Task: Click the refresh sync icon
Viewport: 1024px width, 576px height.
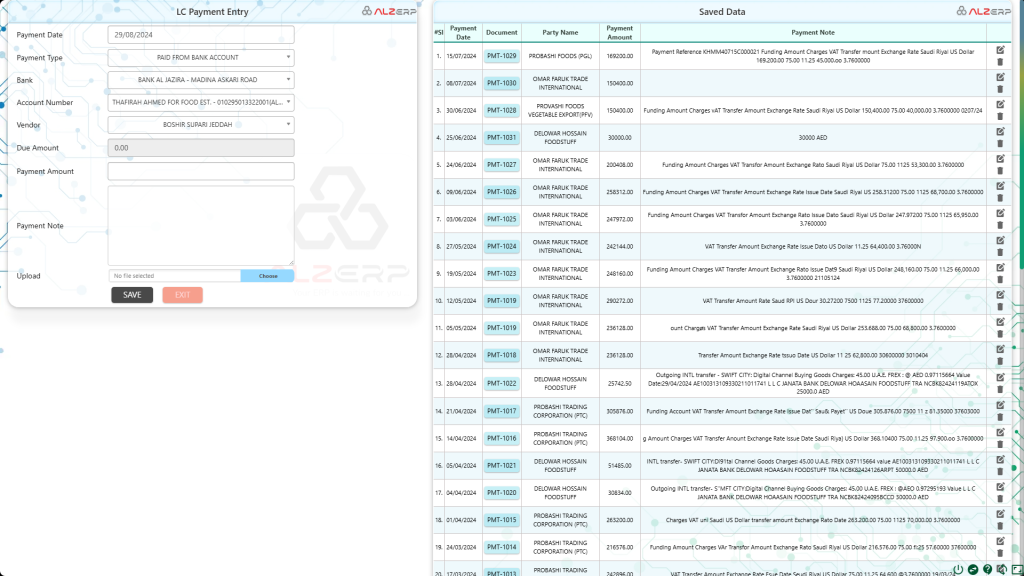Action: [1002, 569]
